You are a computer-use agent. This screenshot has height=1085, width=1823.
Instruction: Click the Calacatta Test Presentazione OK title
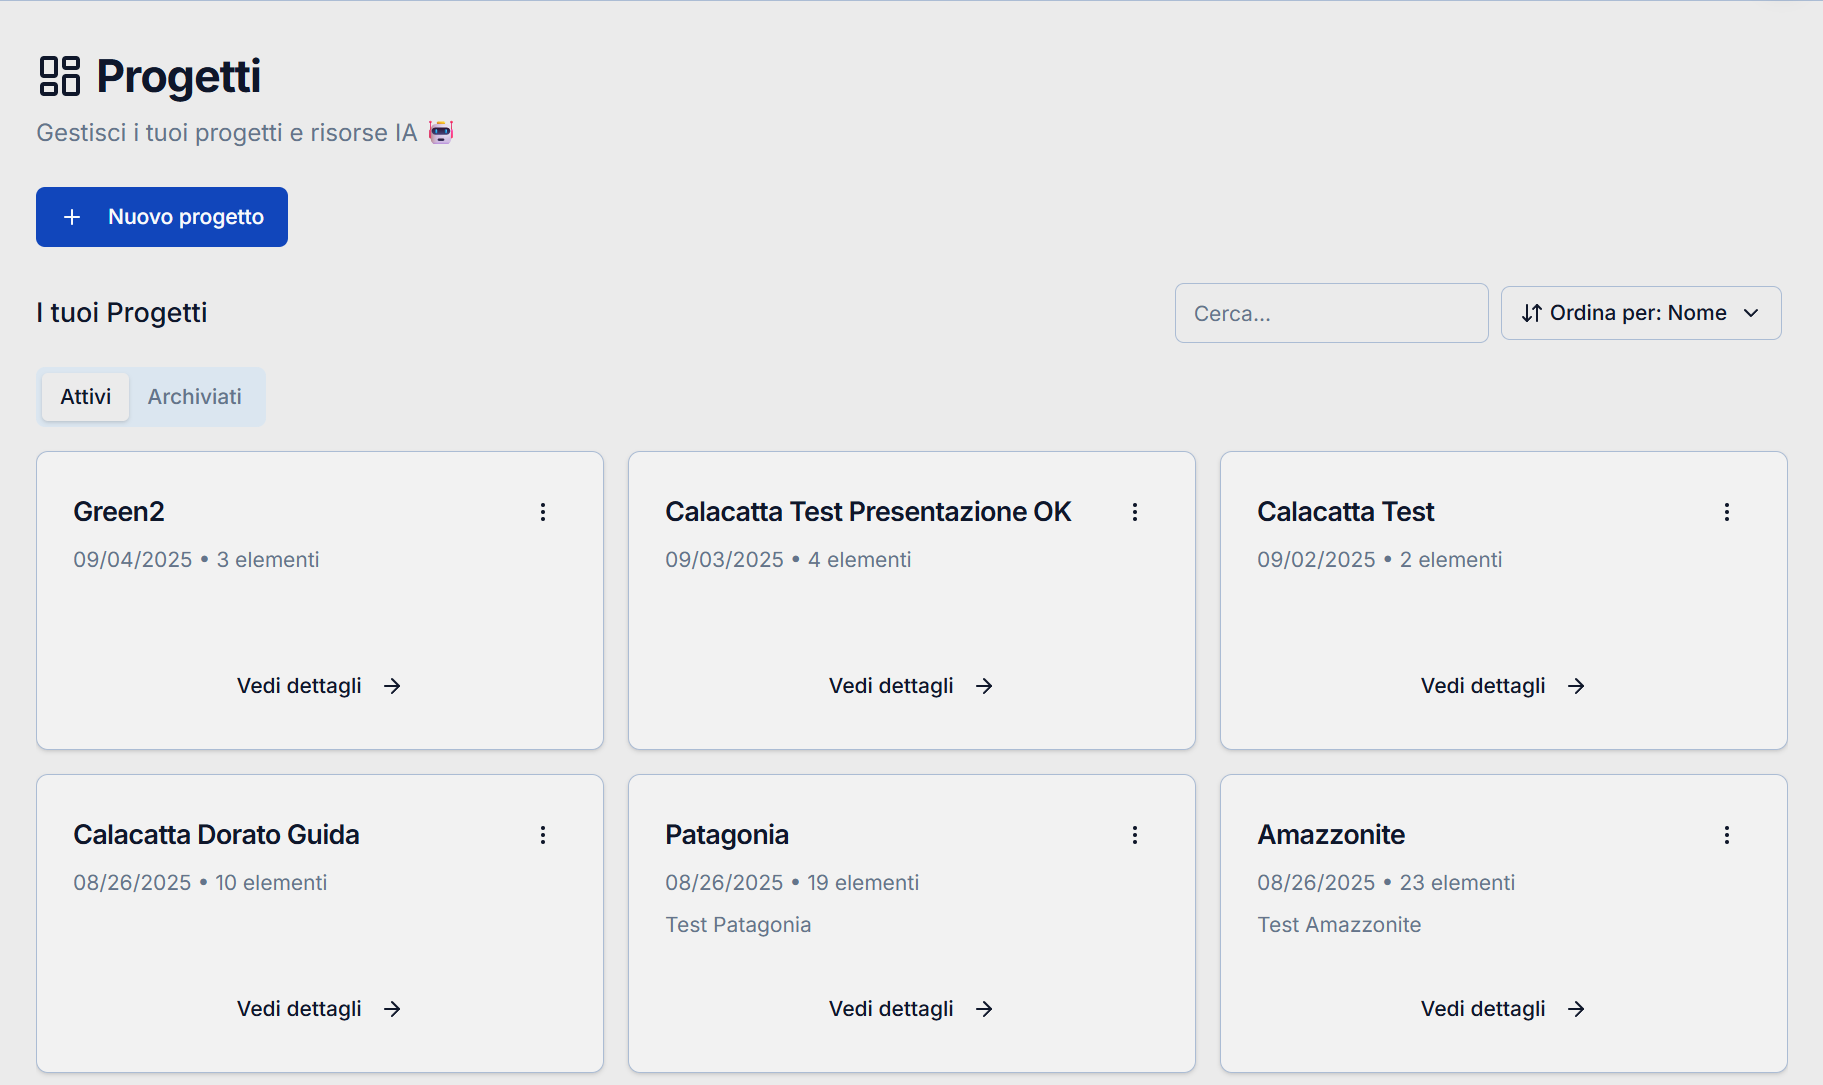867,512
